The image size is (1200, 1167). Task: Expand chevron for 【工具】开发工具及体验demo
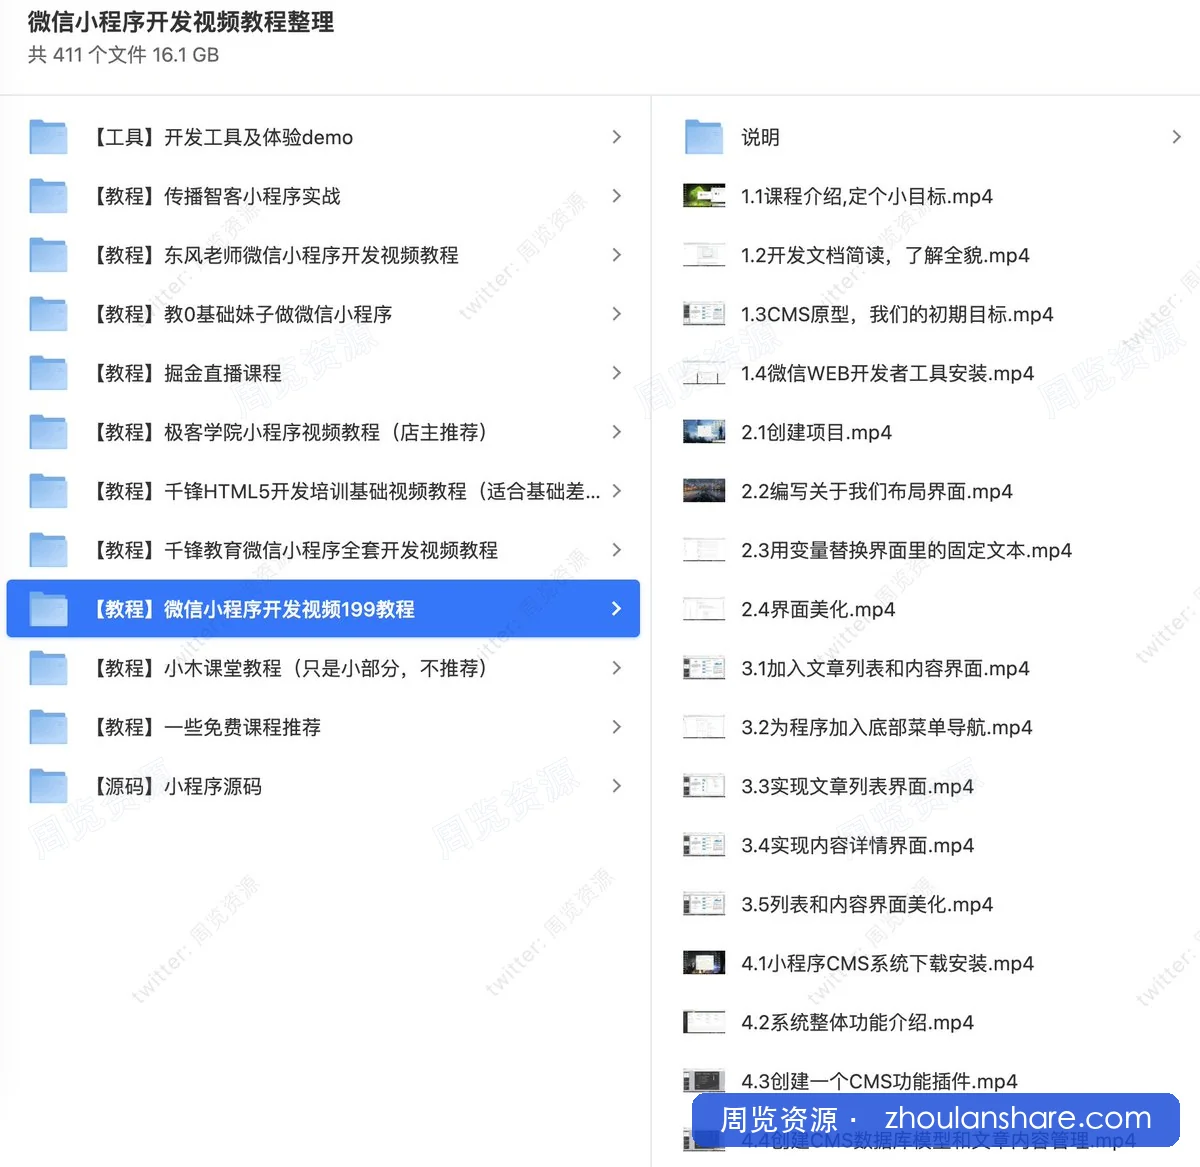tap(616, 137)
